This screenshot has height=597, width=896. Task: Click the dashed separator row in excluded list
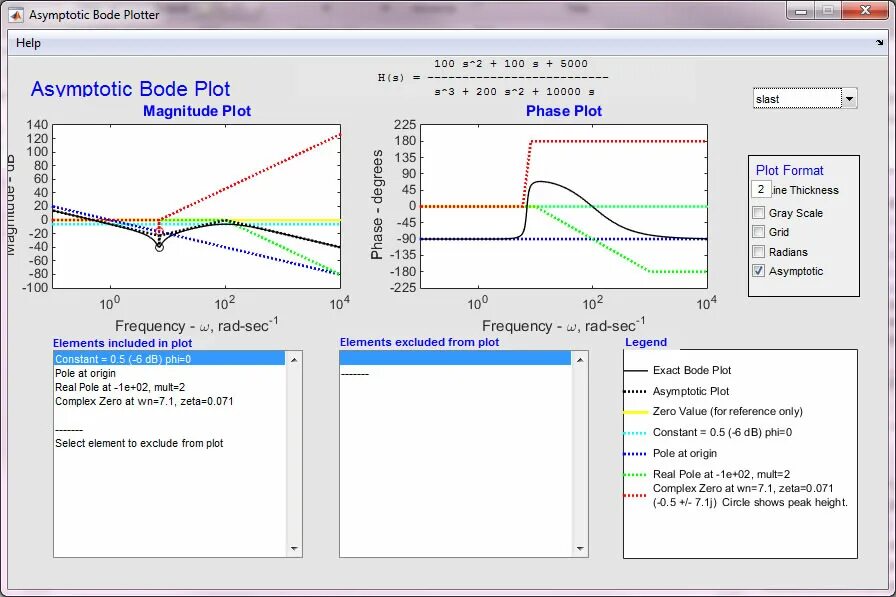tap(455, 374)
